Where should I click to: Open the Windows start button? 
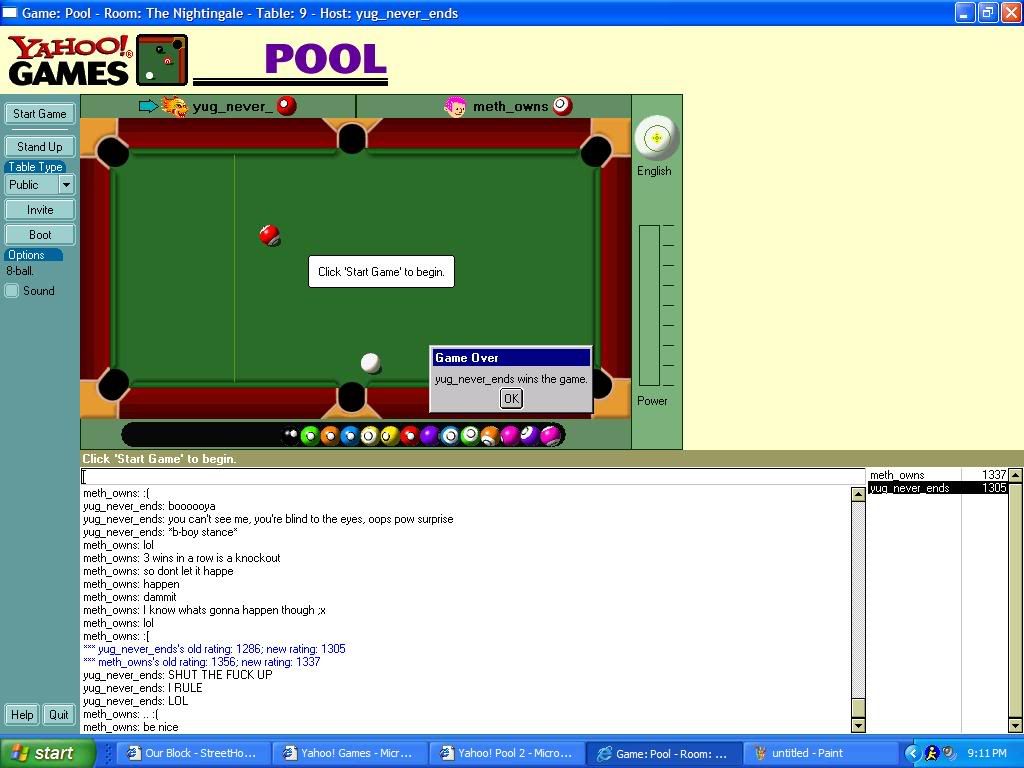click(47, 753)
